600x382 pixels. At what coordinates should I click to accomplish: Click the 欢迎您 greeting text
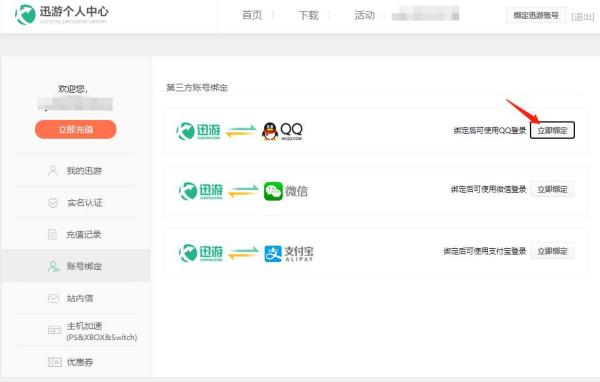[x=73, y=89]
